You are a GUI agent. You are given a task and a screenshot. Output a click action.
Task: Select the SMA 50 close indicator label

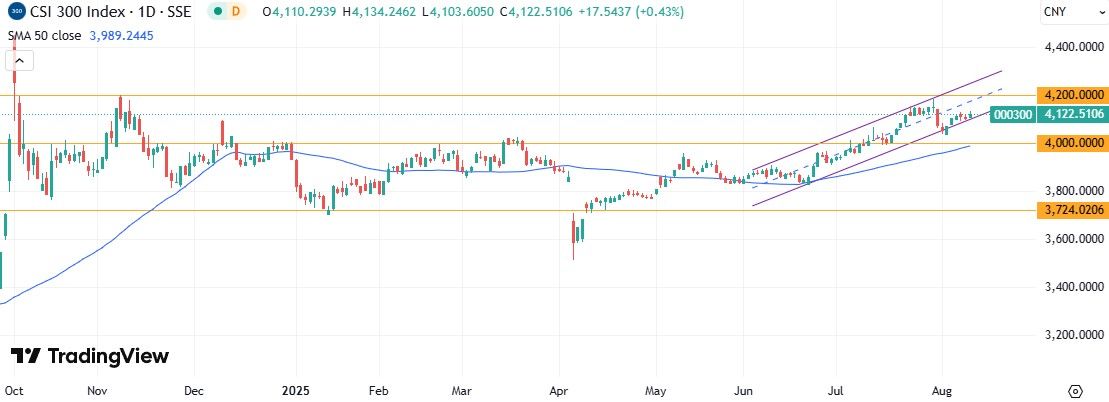pyautogui.click(x=45, y=34)
